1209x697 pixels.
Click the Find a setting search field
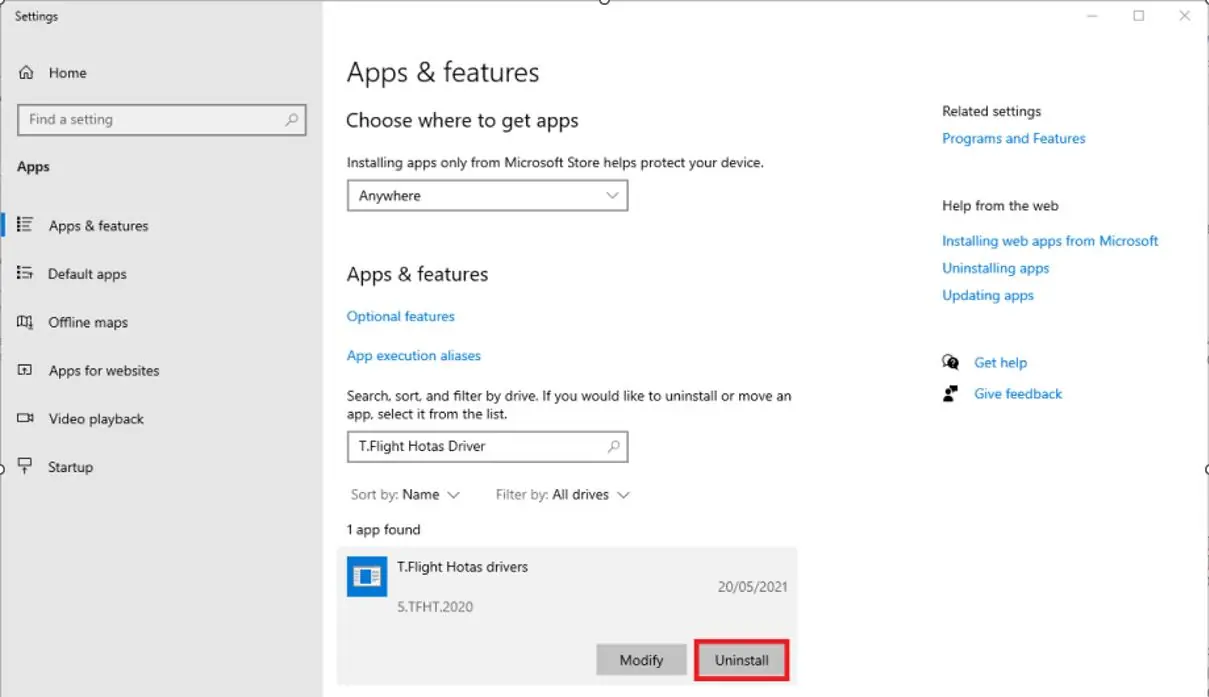tap(162, 120)
